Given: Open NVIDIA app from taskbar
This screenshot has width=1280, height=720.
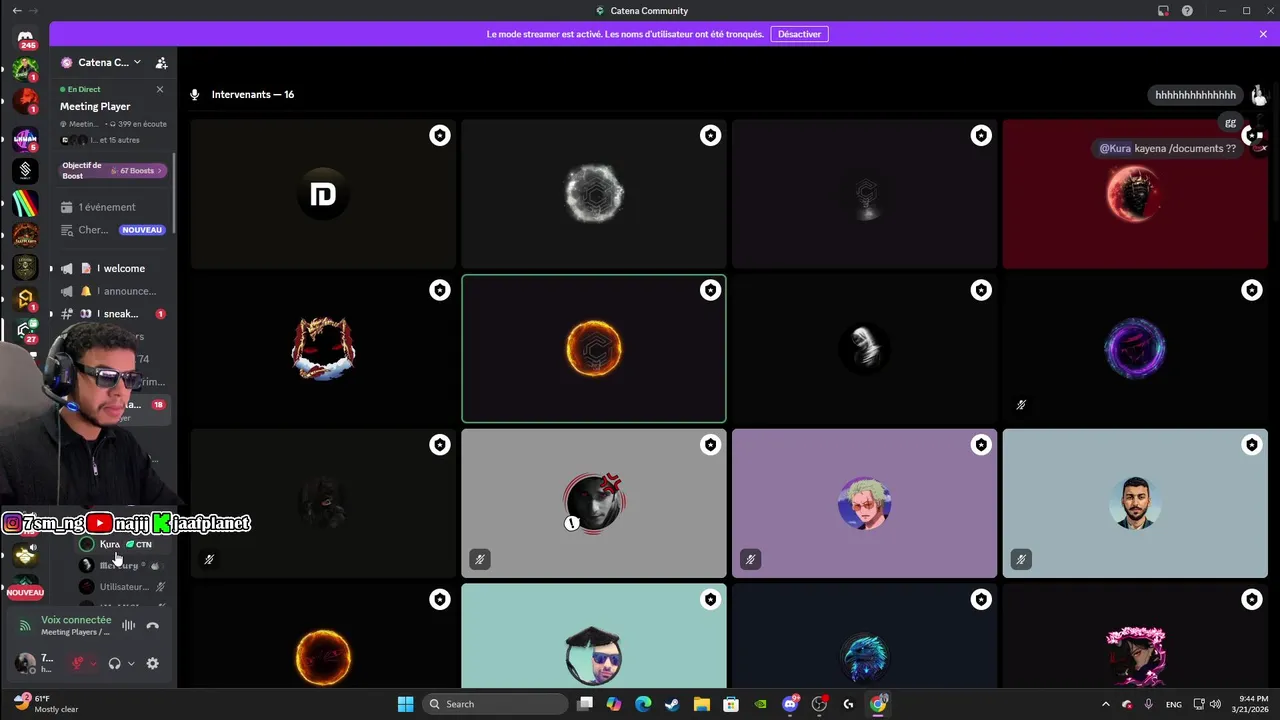Looking at the screenshot, I should pos(760,704).
